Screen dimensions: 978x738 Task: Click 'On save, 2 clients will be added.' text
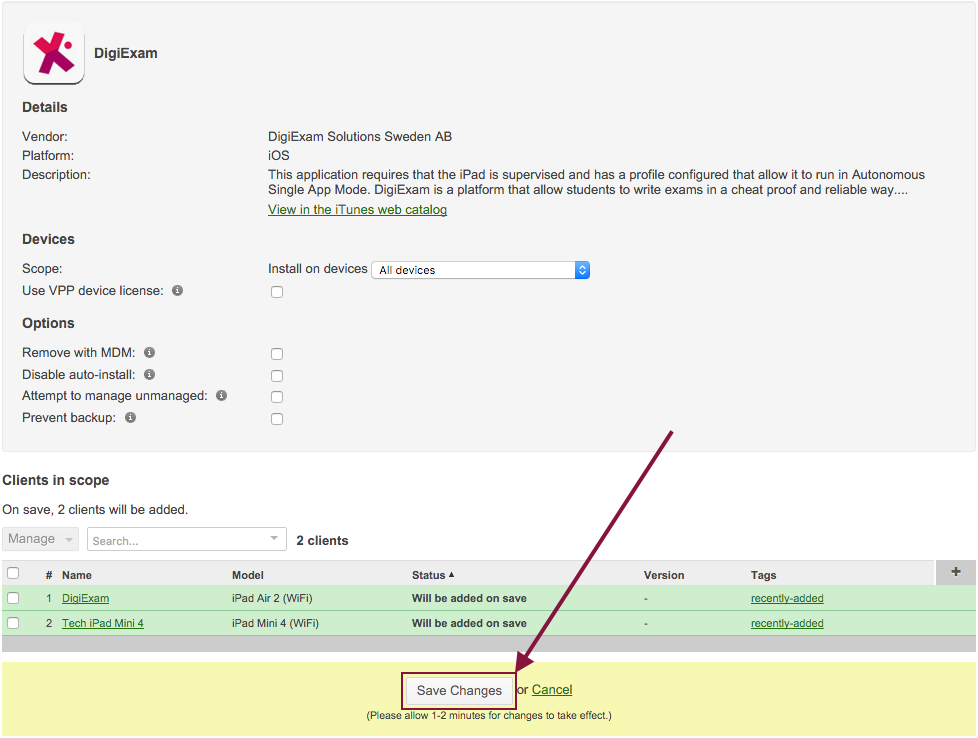pos(95,510)
